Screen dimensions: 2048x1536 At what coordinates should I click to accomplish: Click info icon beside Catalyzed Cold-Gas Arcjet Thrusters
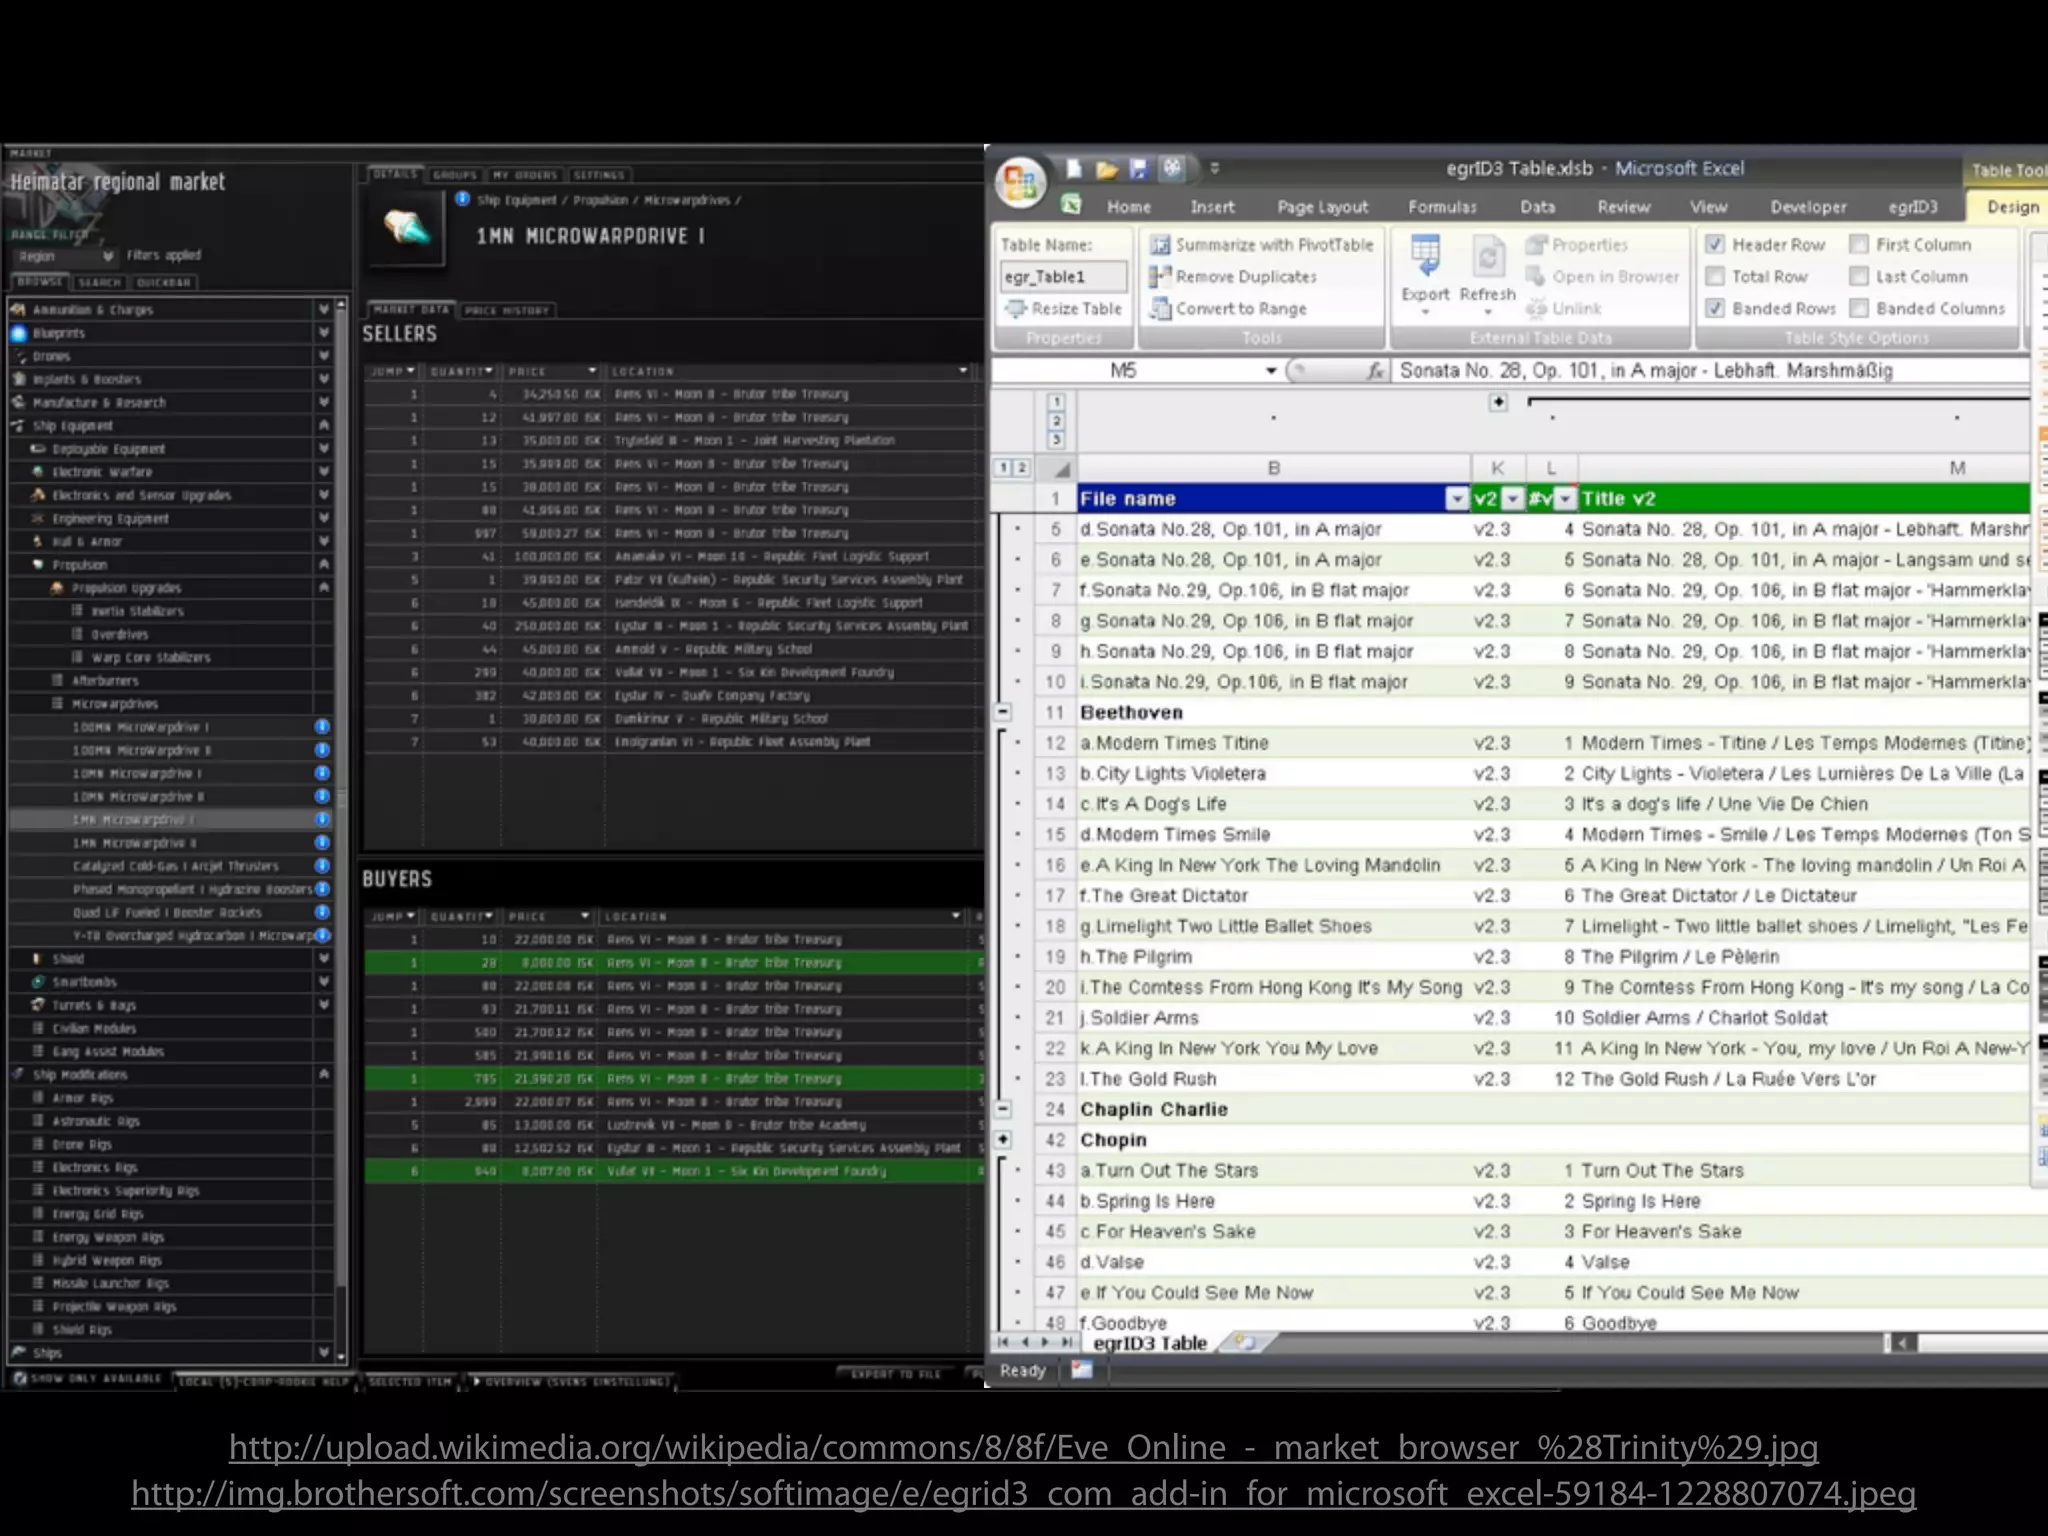(x=322, y=866)
